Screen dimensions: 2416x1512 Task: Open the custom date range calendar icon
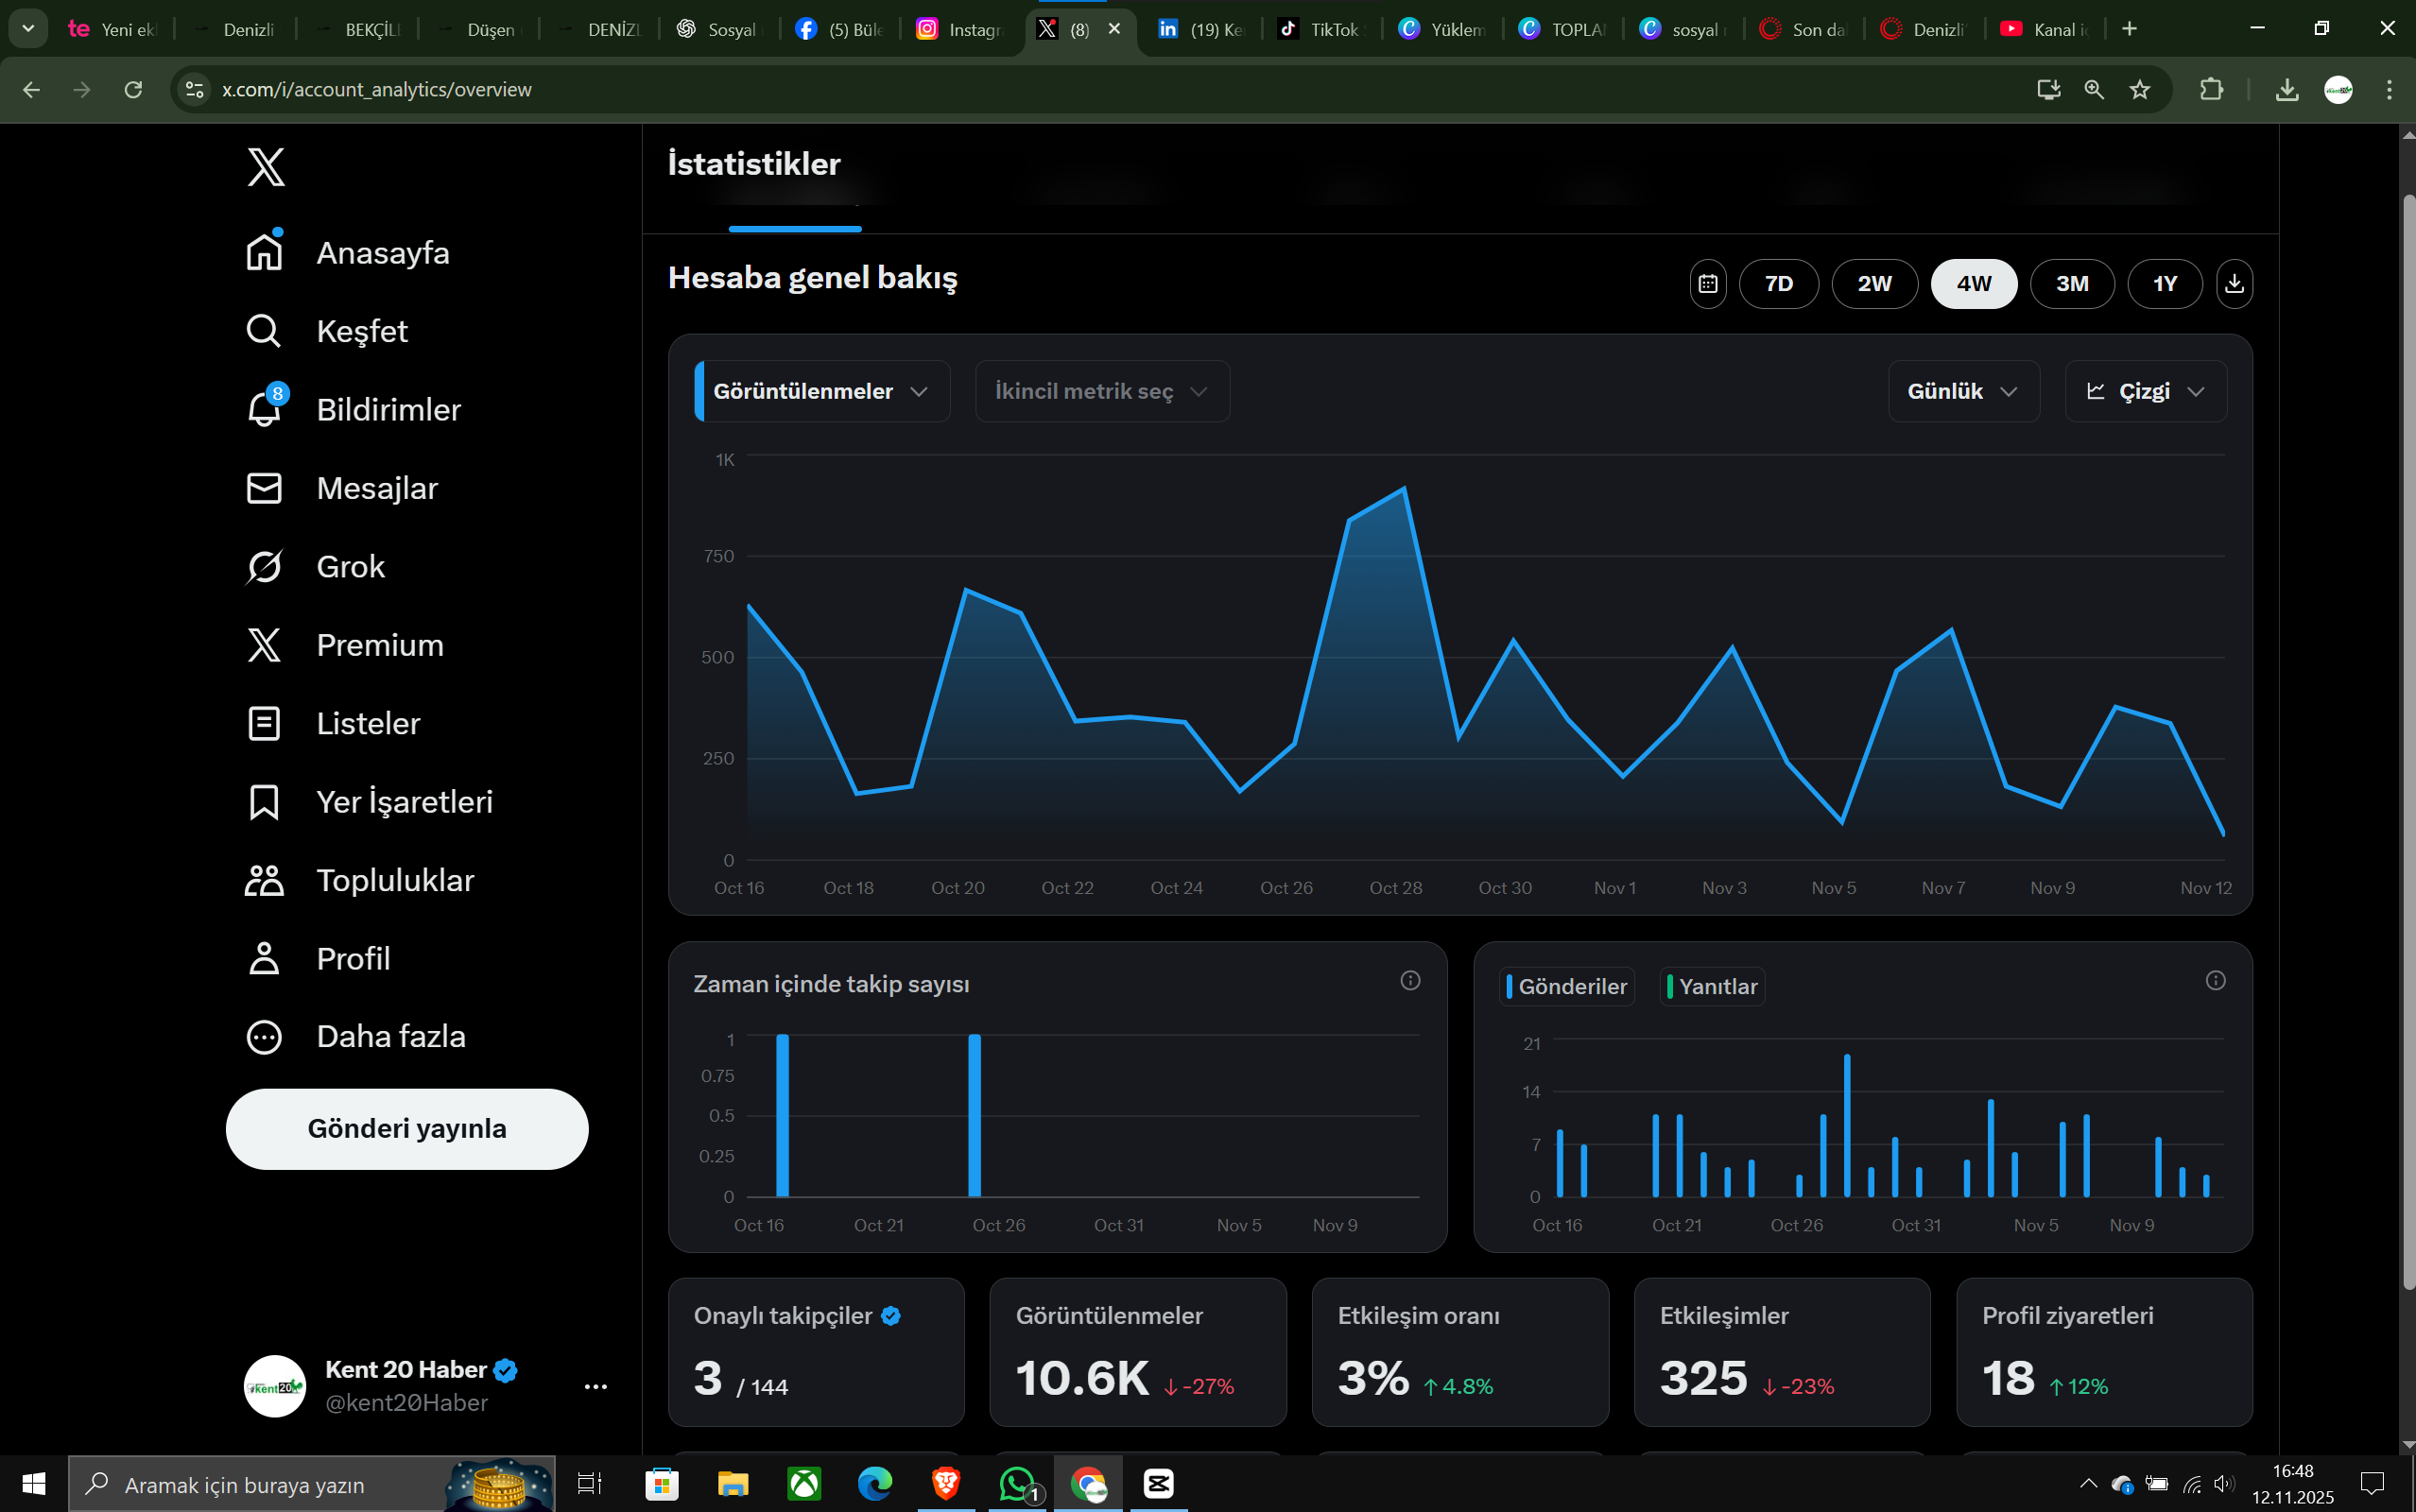[1708, 284]
